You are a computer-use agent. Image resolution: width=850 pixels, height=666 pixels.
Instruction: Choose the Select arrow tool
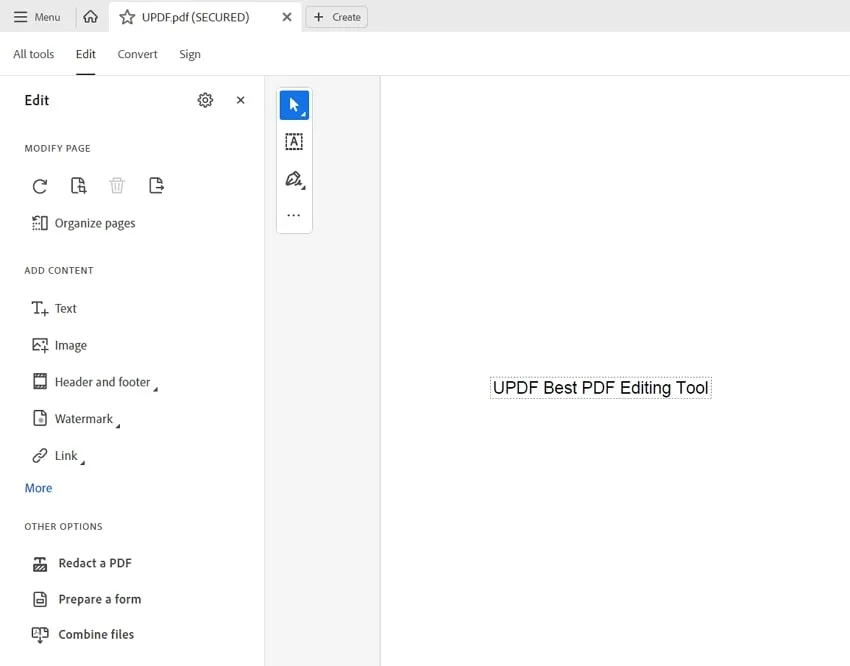[x=294, y=105]
